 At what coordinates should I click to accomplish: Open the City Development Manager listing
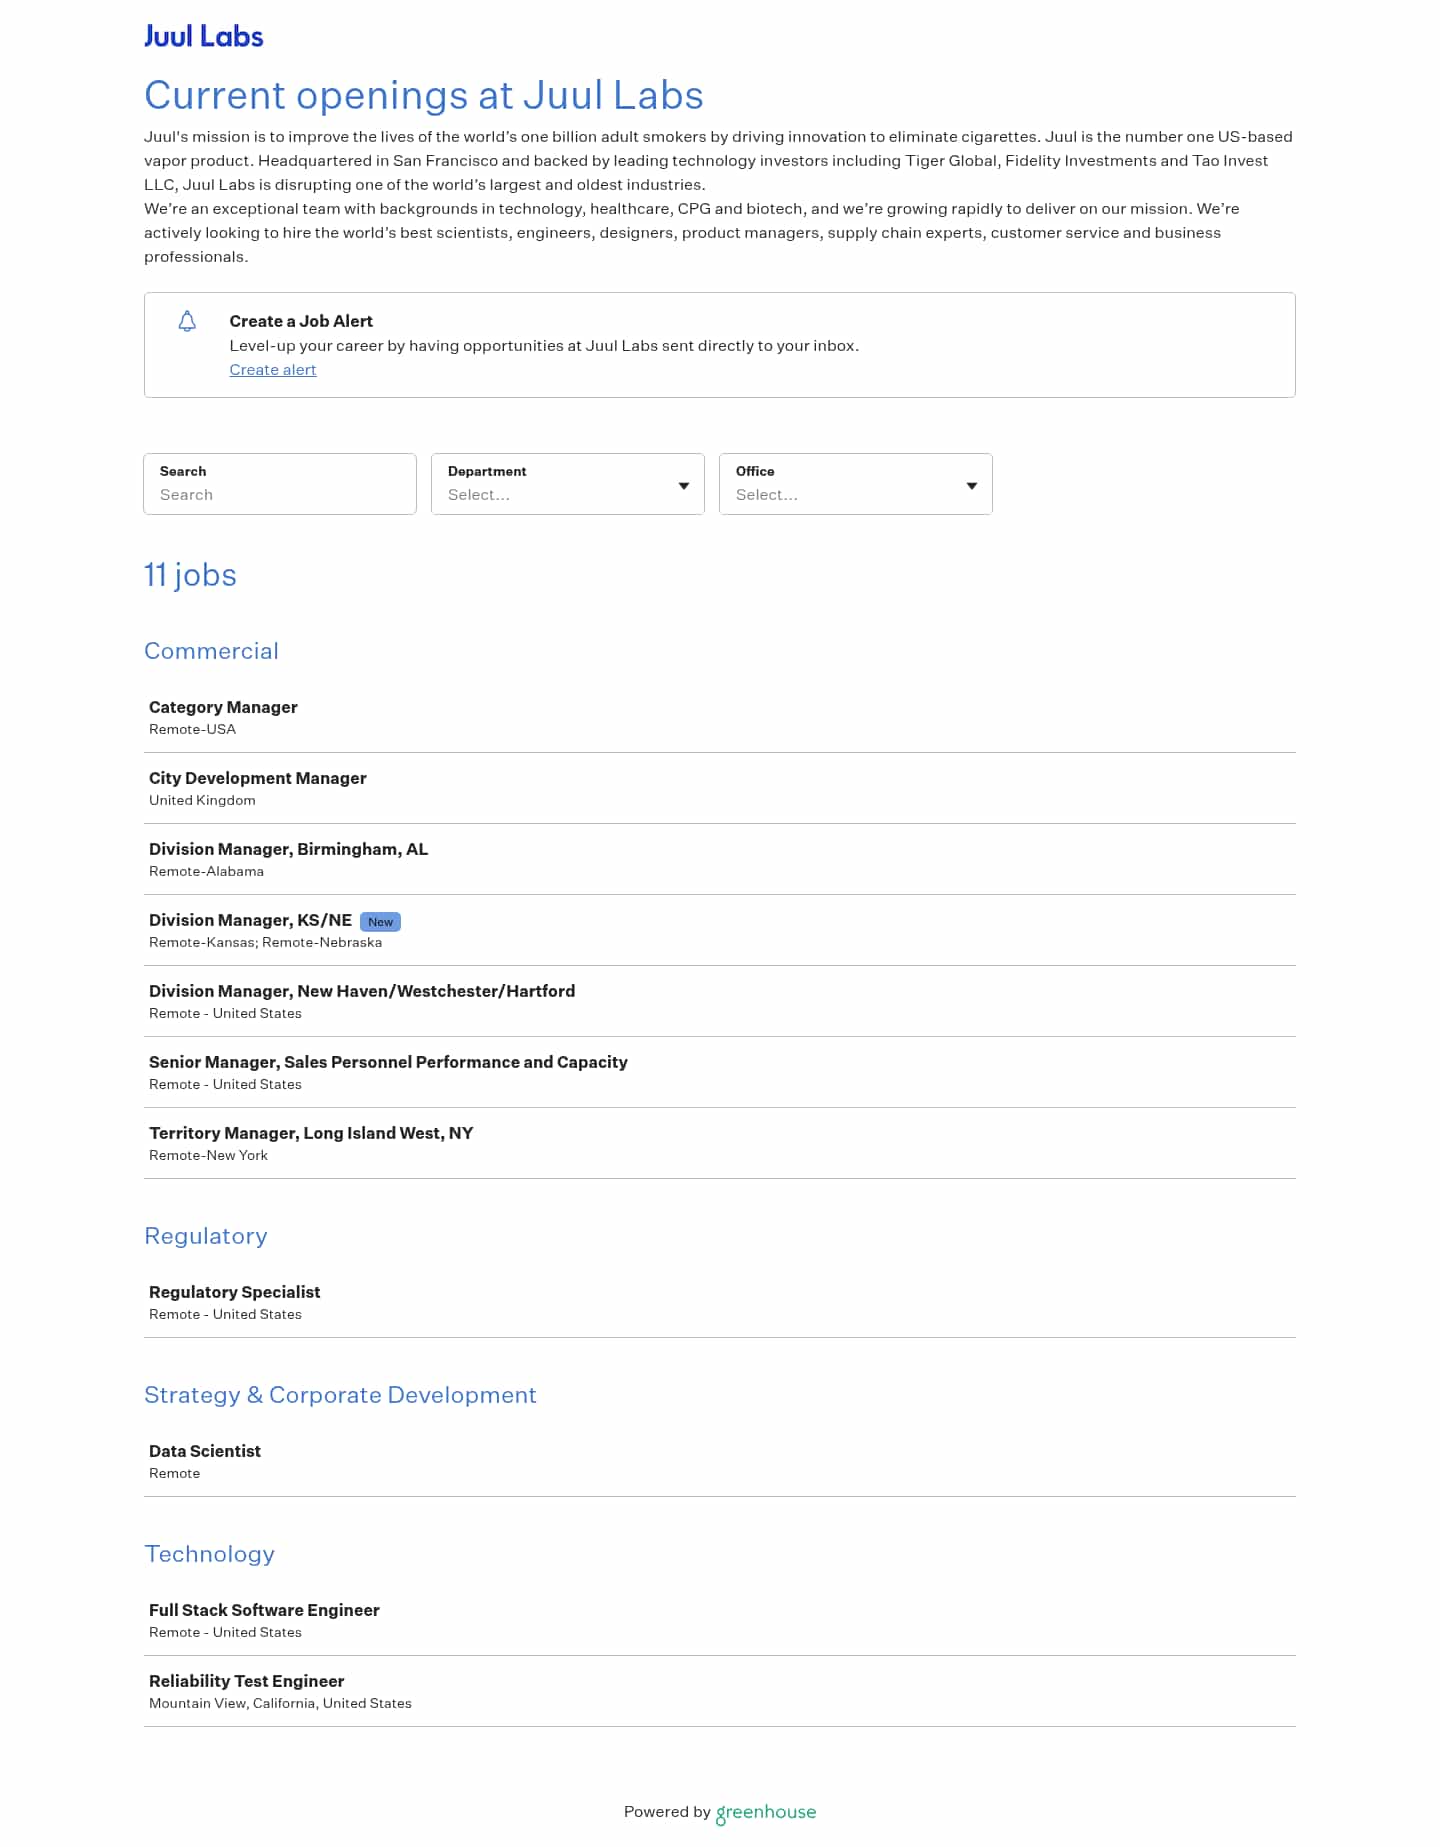[257, 778]
